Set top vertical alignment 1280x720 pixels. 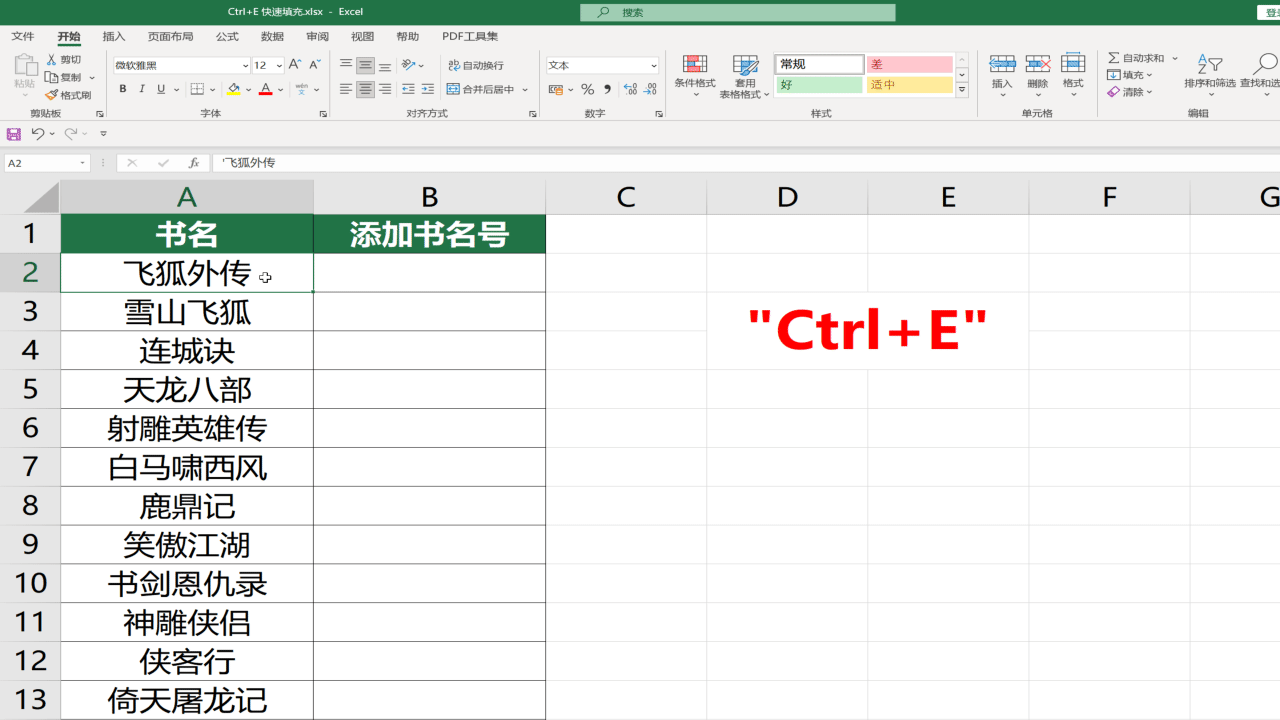point(346,65)
